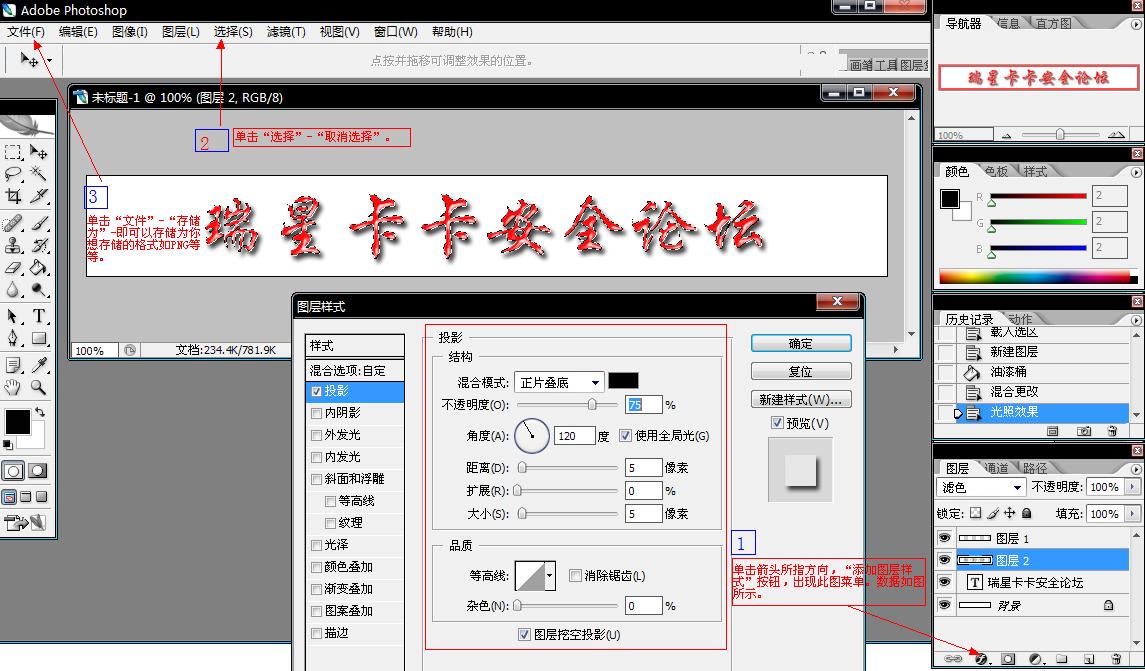The image size is (1145, 671).
Task: Open the Layers panel flyout menu arrow
Action: coord(1136,469)
